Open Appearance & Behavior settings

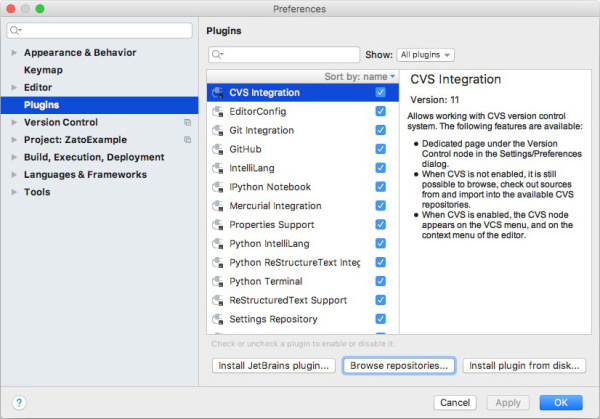coord(80,52)
